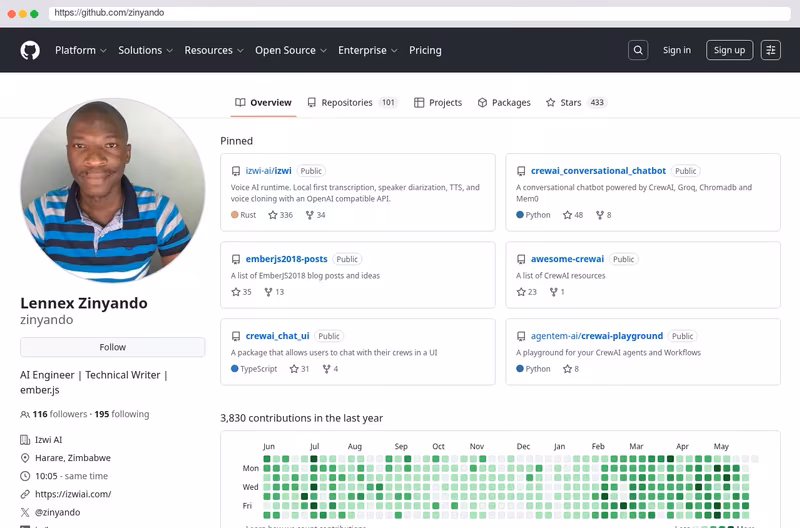Screen dimensions: 800x528
Task: Follow Lennex Zinyando
Action: coord(113,347)
